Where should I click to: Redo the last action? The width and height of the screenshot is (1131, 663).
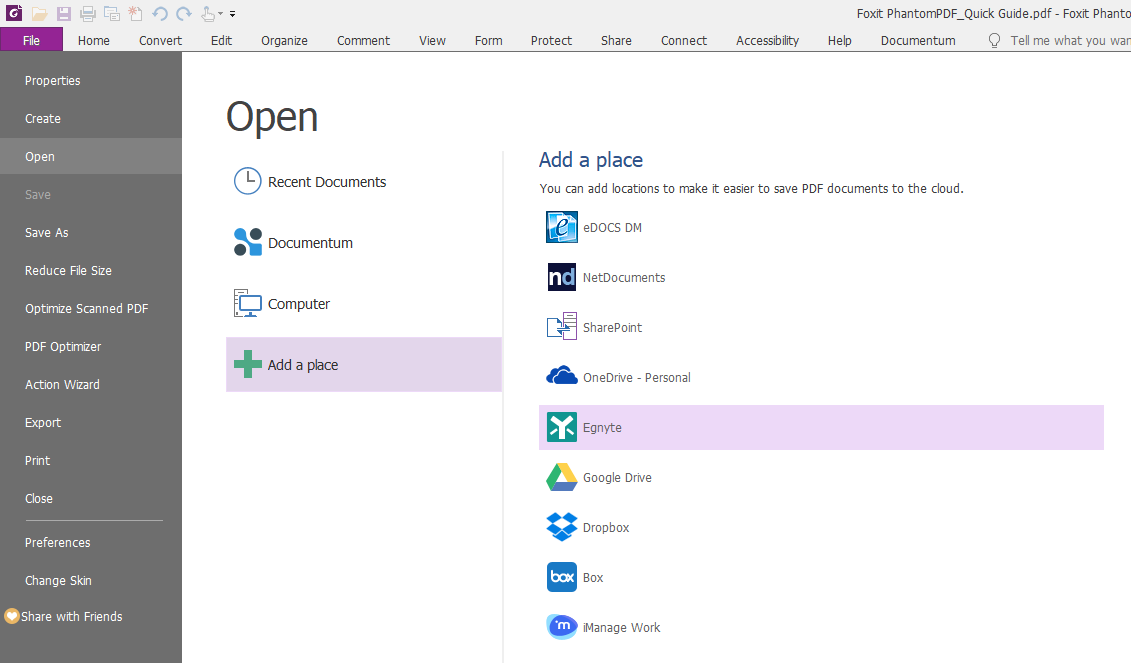coord(184,13)
